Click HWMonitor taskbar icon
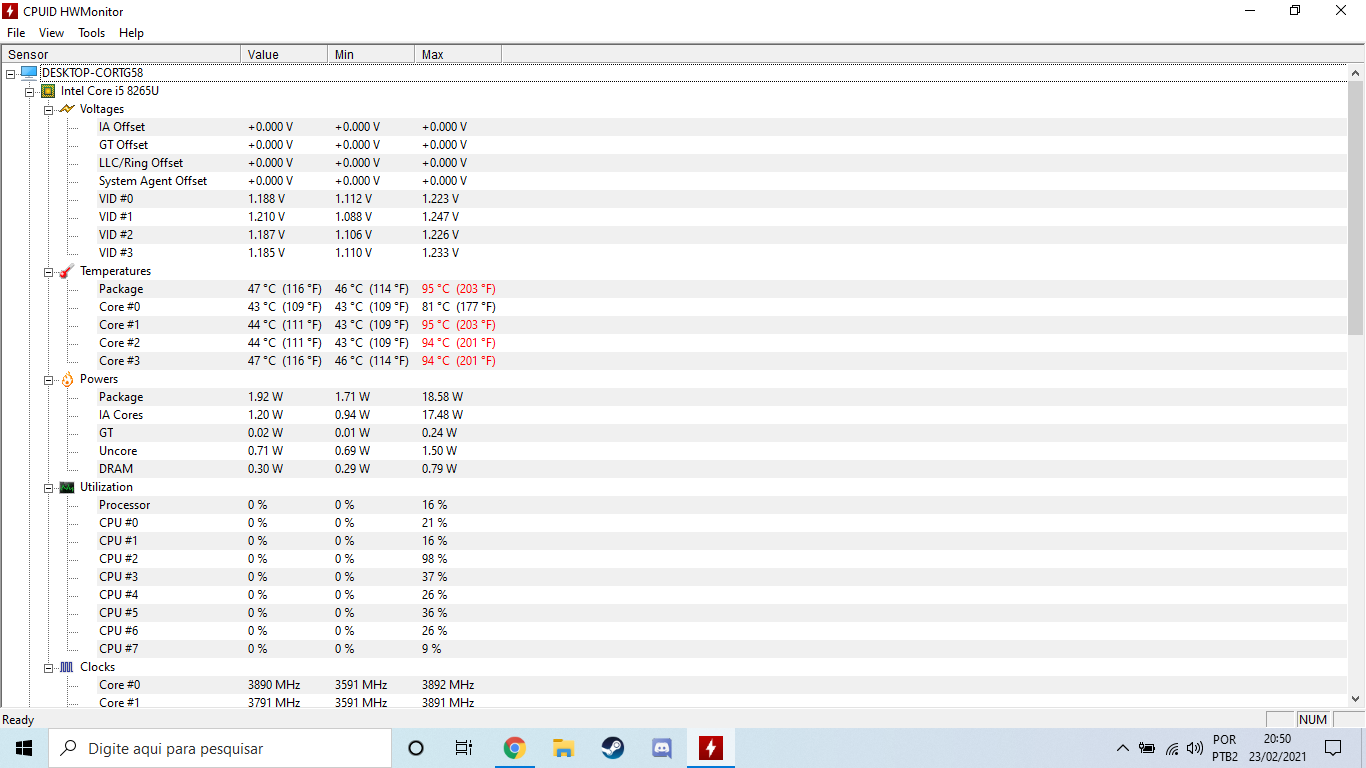Screen dimensions: 1366x768 tap(710, 748)
